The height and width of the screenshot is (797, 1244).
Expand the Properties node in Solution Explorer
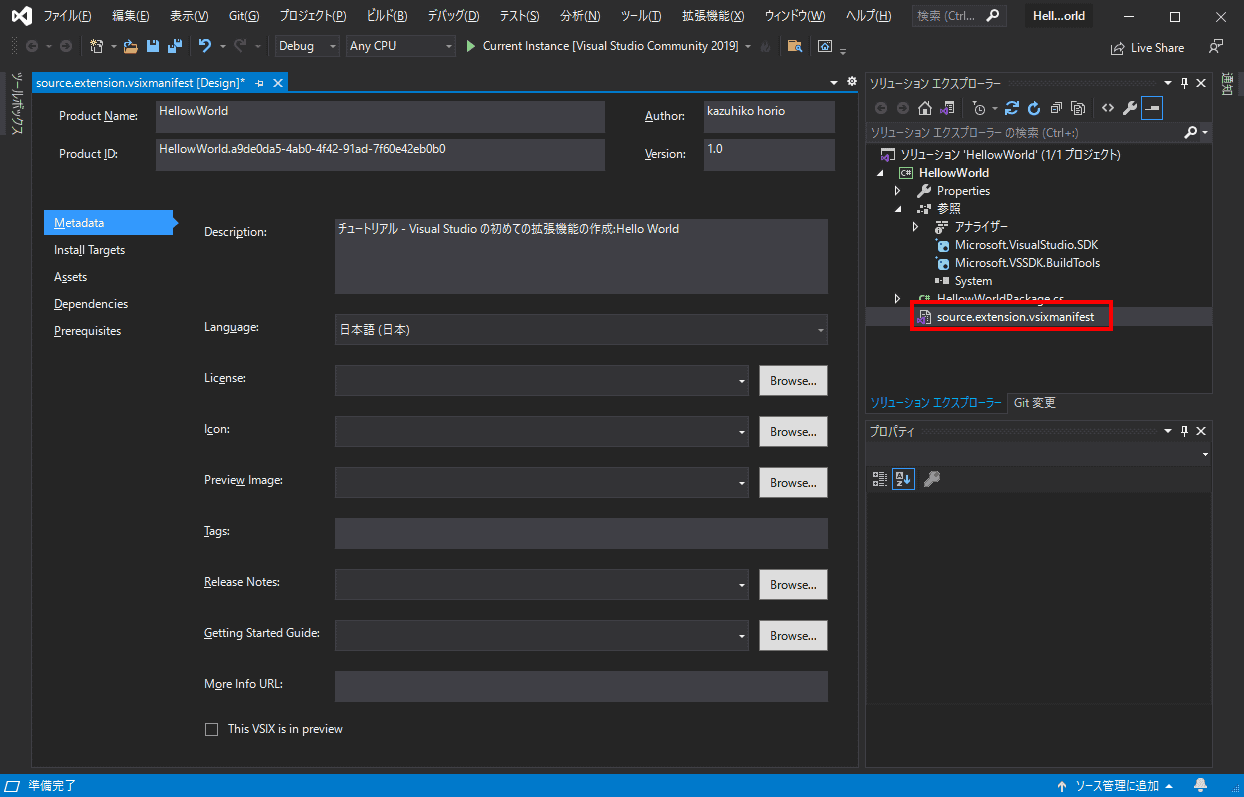point(897,190)
